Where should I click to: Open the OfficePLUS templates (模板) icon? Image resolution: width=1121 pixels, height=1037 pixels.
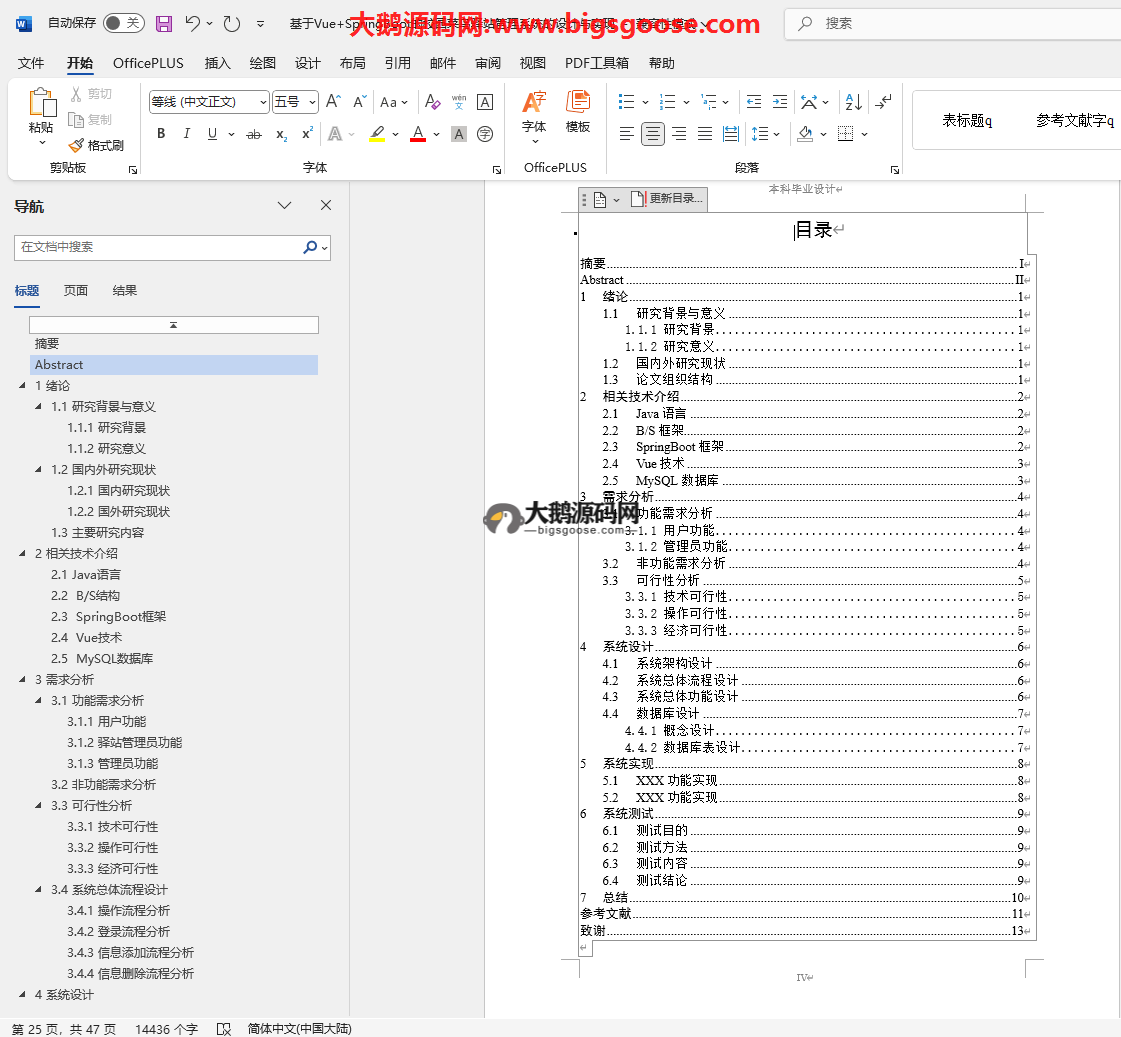coord(578,111)
